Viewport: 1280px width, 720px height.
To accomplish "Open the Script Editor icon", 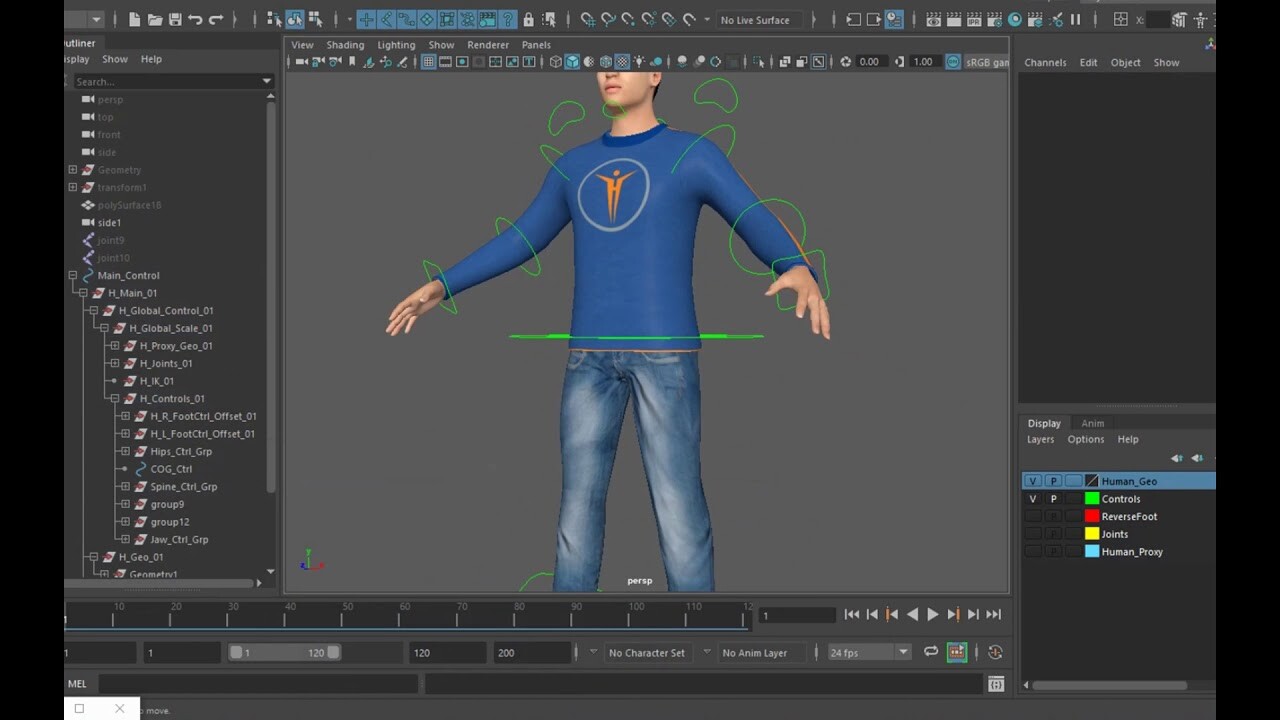I will click(996, 684).
